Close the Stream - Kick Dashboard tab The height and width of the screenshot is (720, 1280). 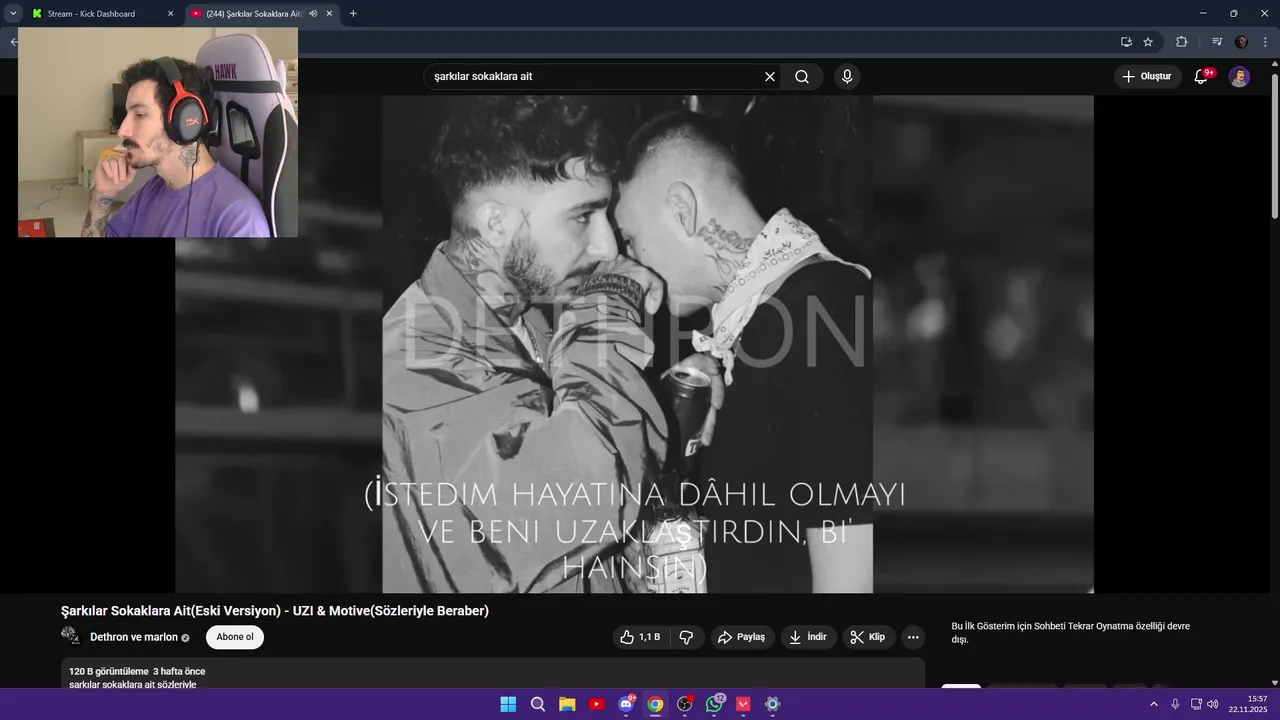click(170, 14)
